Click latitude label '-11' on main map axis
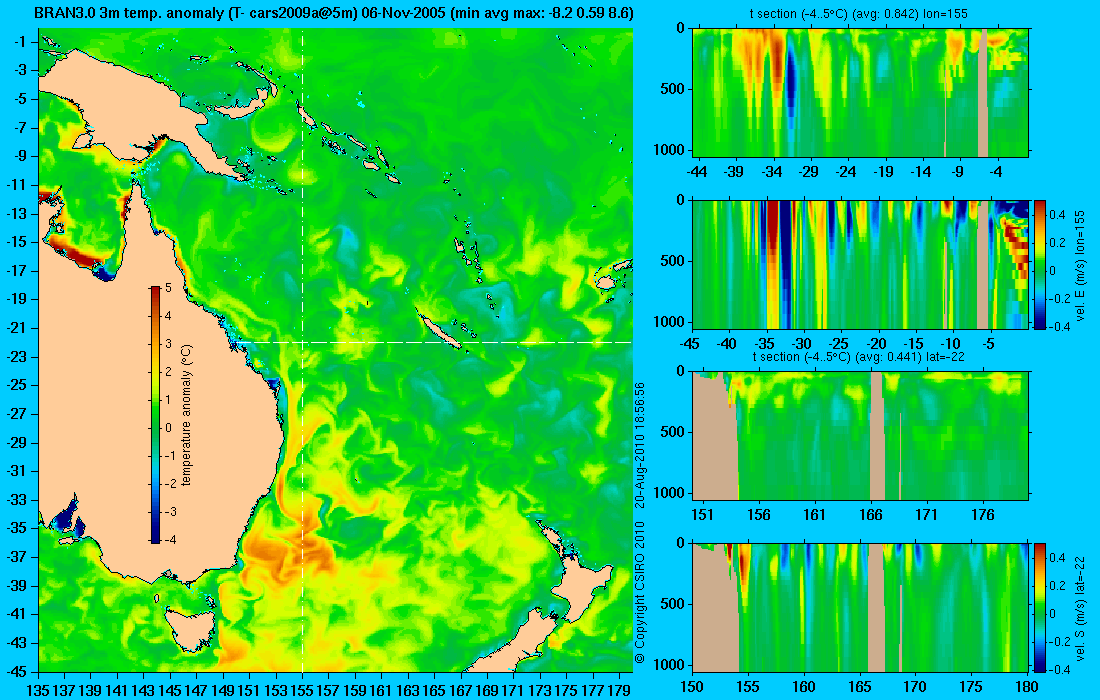The width and height of the screenshot is (1100, 700). click(x=16, y=184)
